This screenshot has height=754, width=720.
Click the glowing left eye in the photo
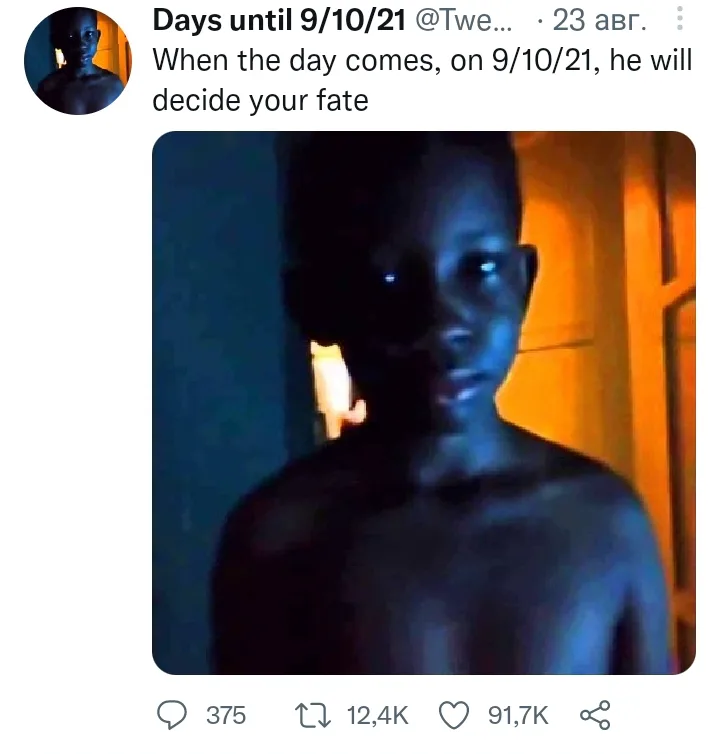coord(390,277)
